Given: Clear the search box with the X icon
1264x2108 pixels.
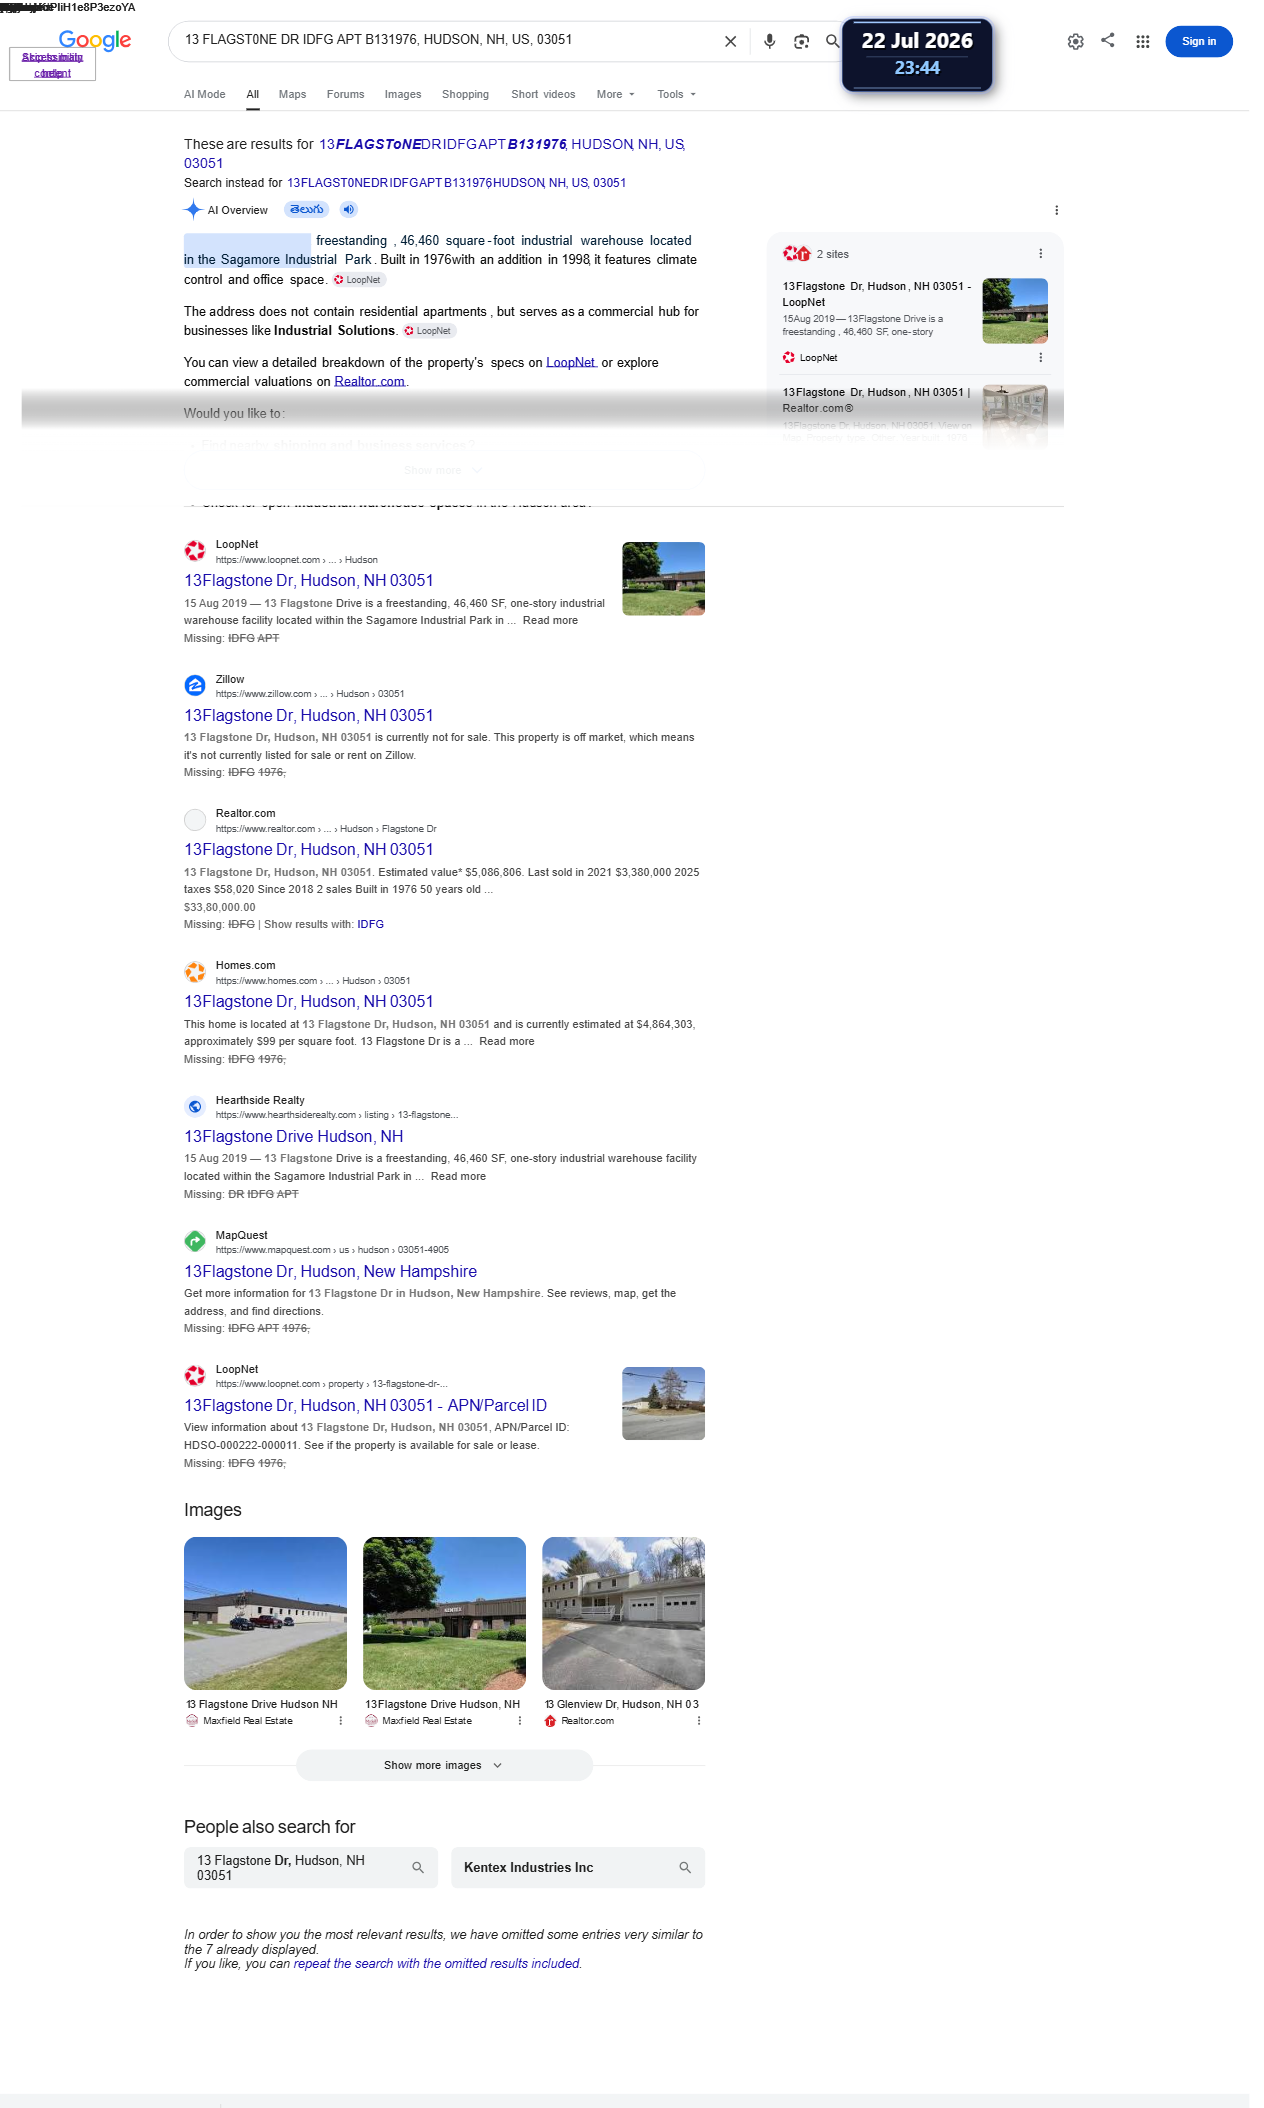Looking at the screenshot, I should pyautogui.click(x=730, y=41).
